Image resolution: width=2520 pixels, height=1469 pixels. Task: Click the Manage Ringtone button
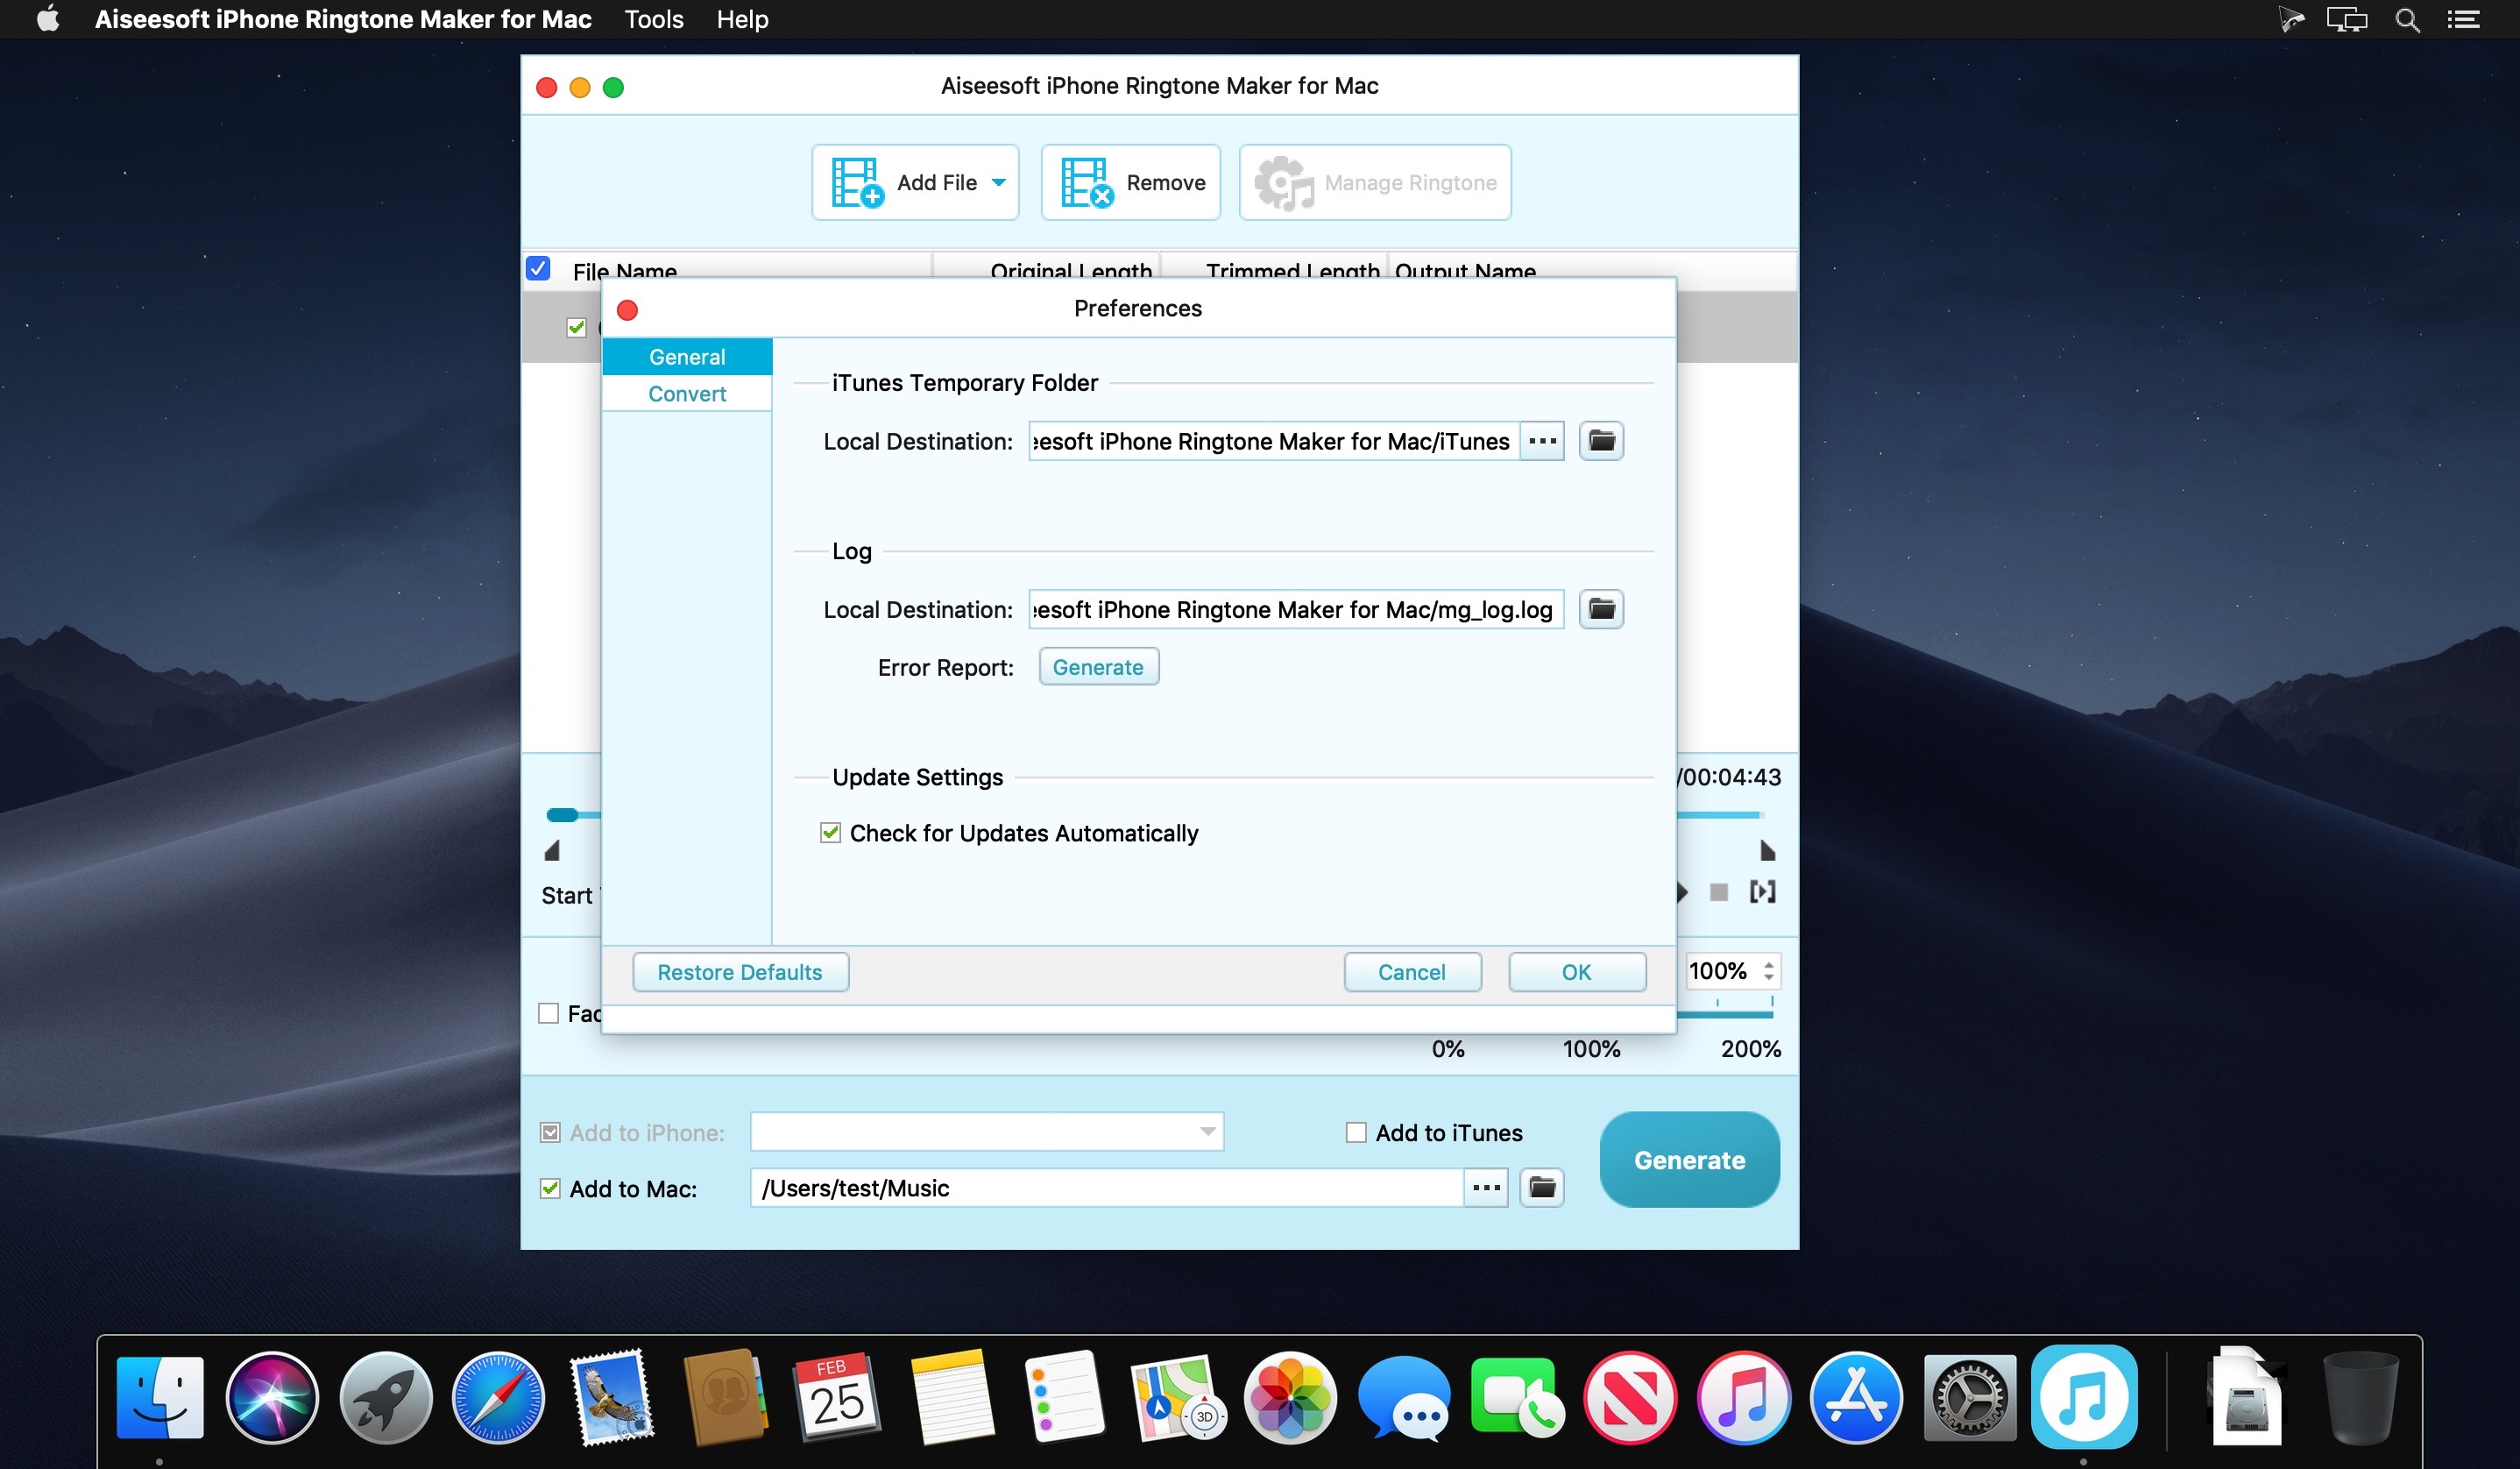(1374, 182)
